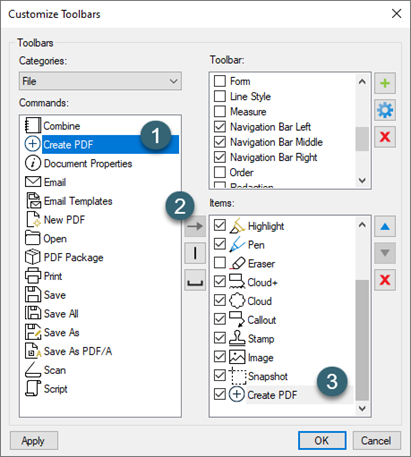
Task: Move item down with gray triangle
Action: pyautogui.click(x=385, y=253)
